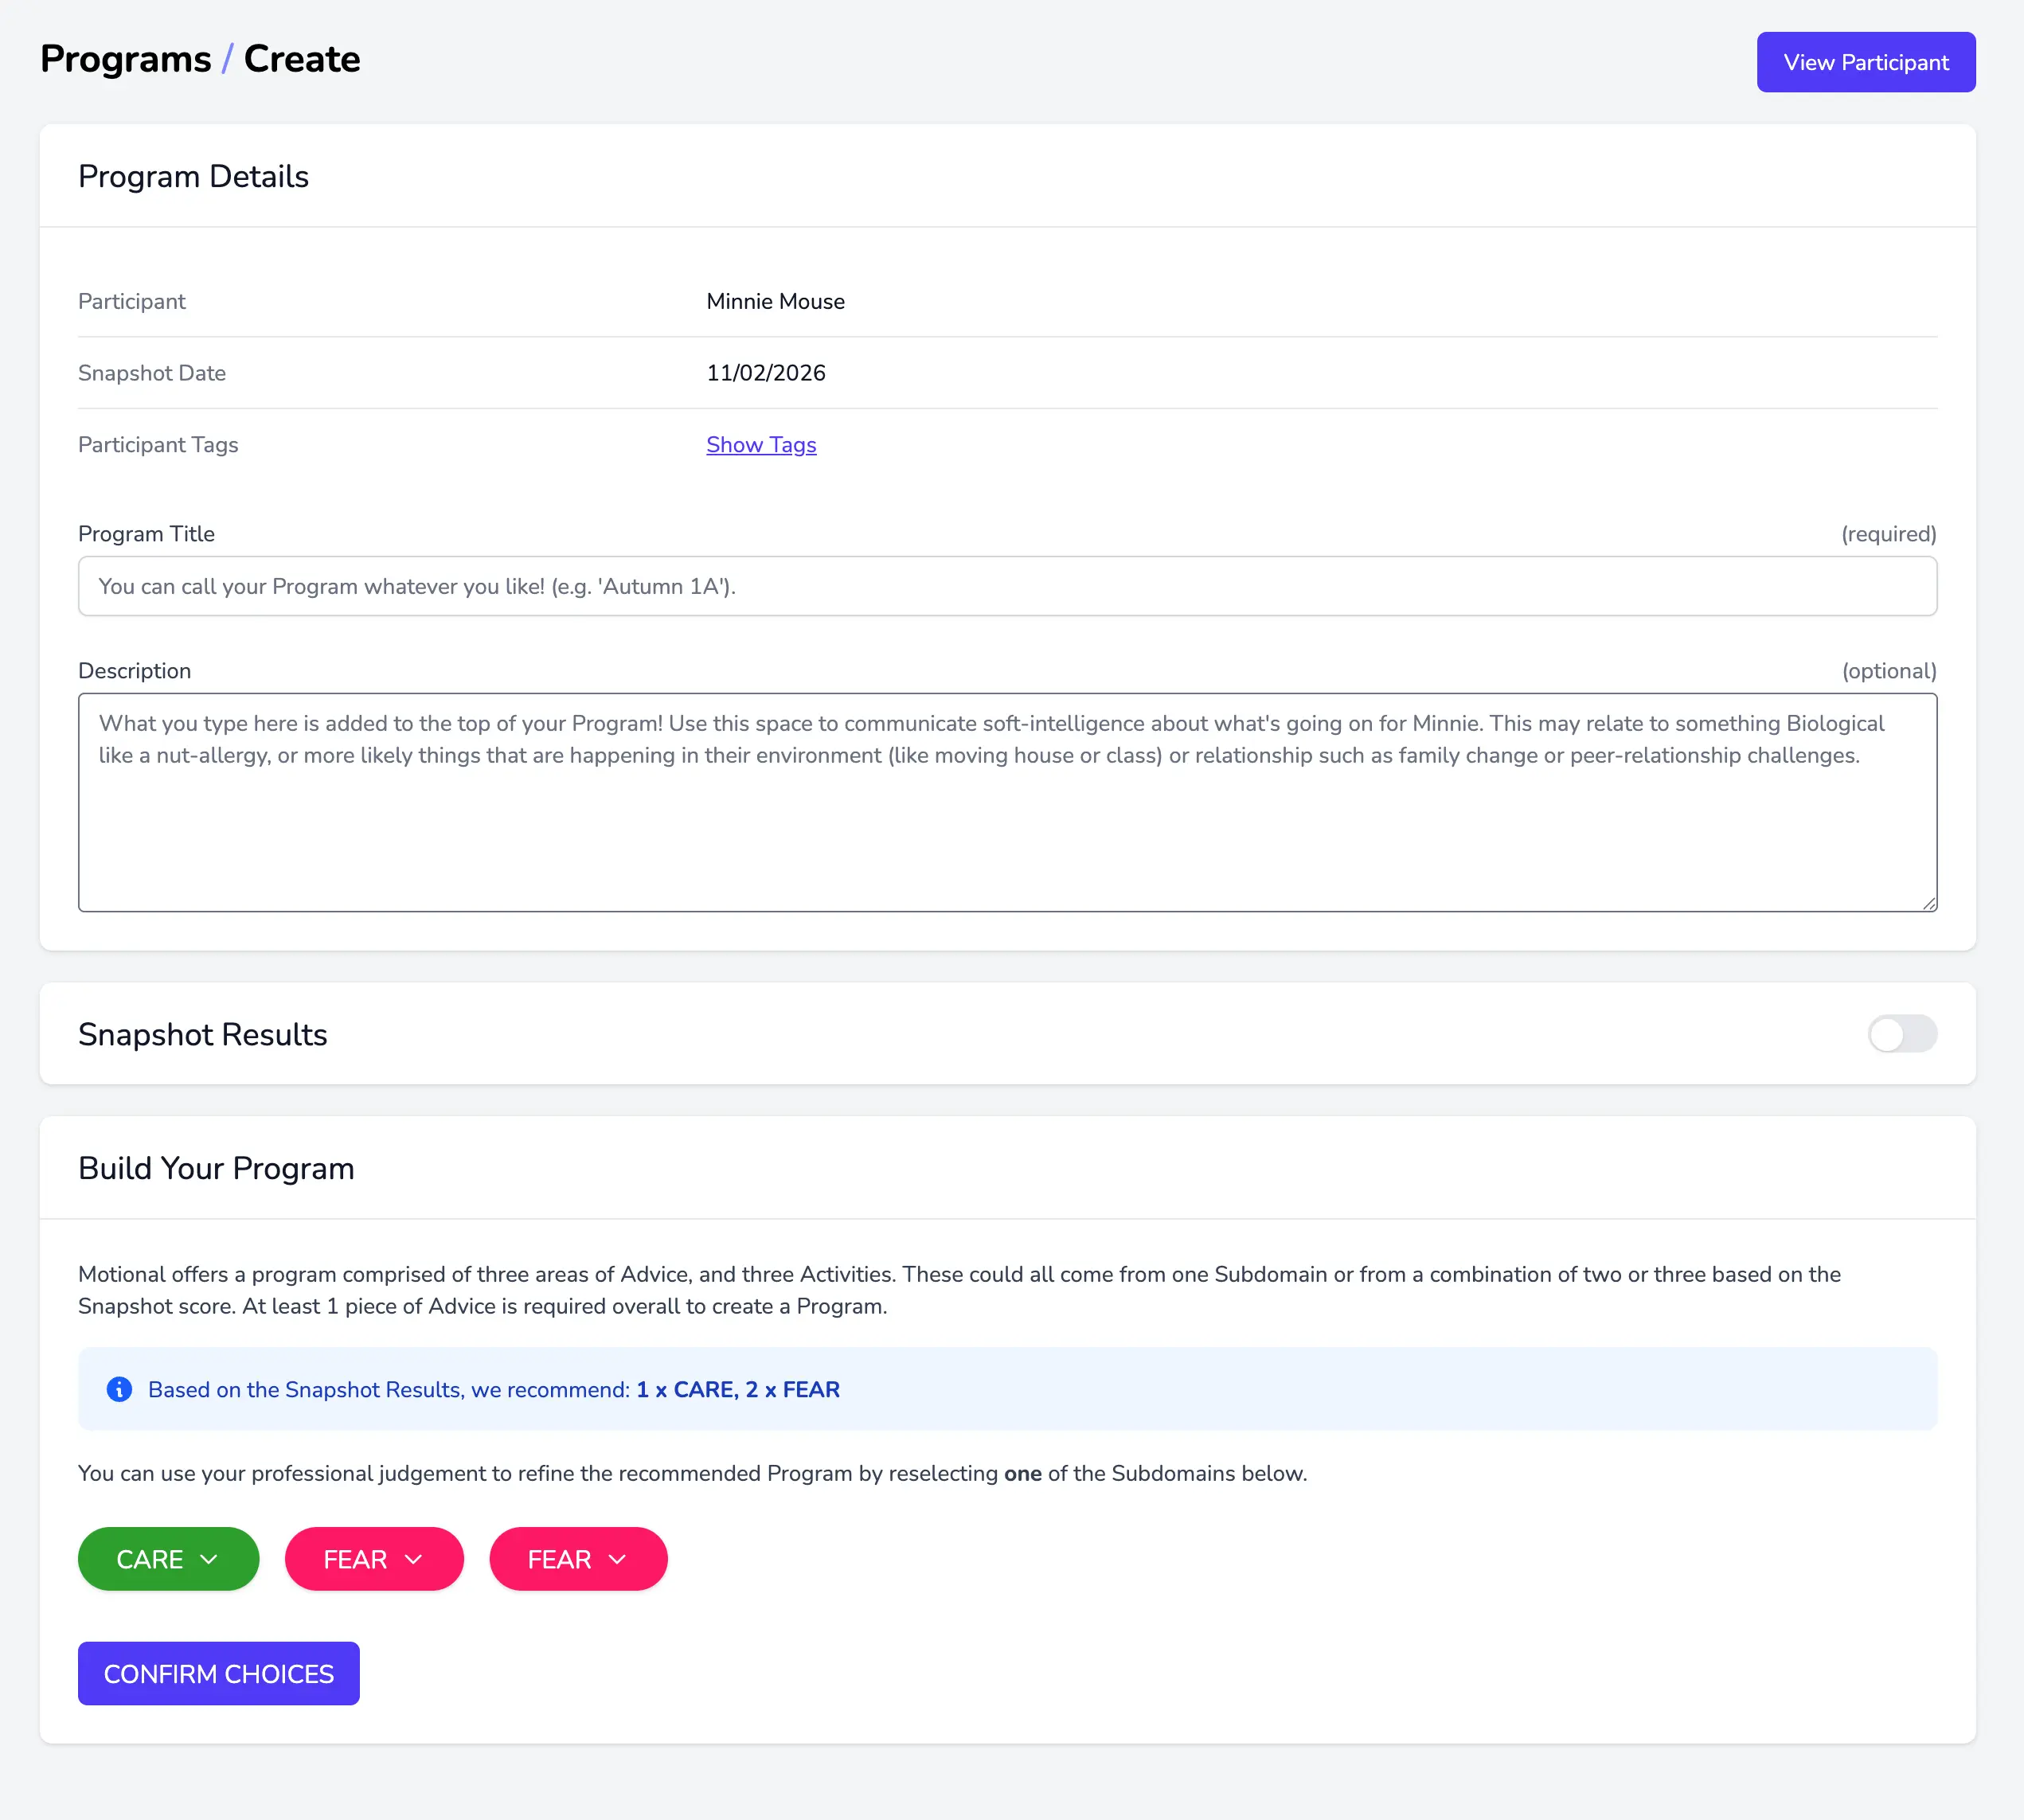Open the CARE subdomain dropdown

tap(150, 1559)
